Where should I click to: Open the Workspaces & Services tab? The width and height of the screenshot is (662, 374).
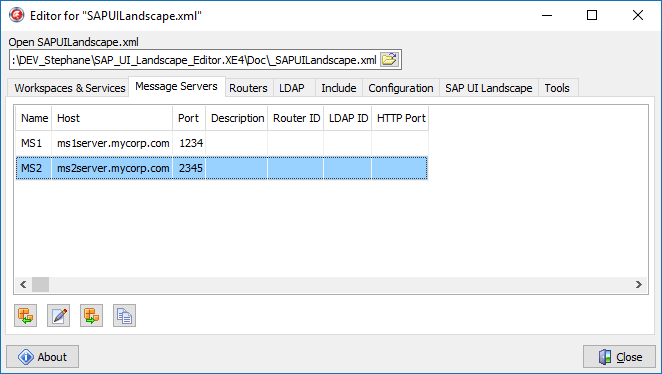click(x=70, y=88)
